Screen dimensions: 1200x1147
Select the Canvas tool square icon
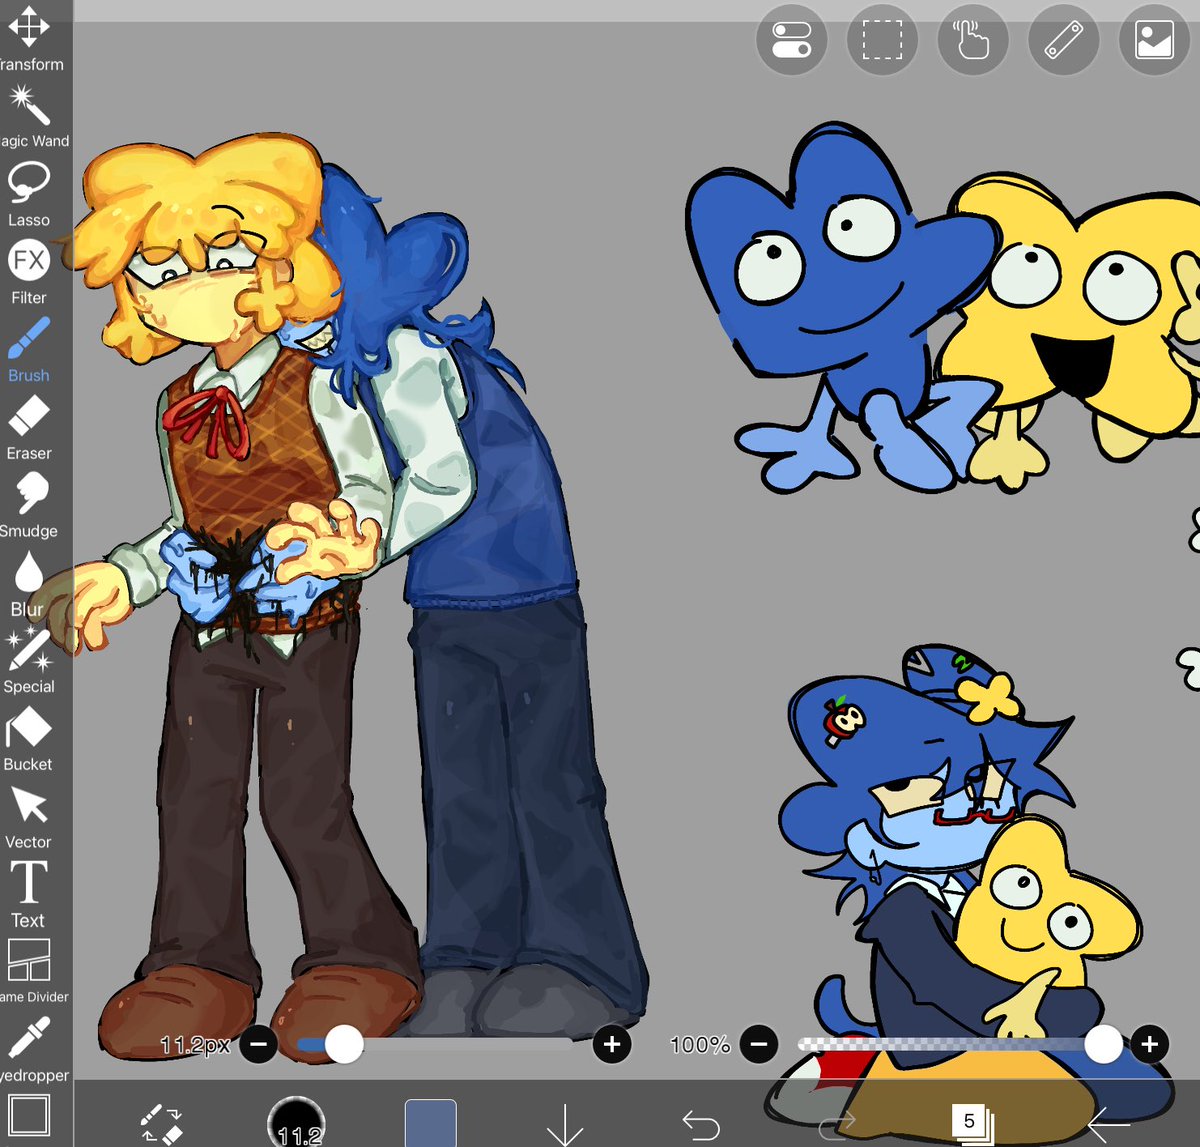[x=29, y=1115]
